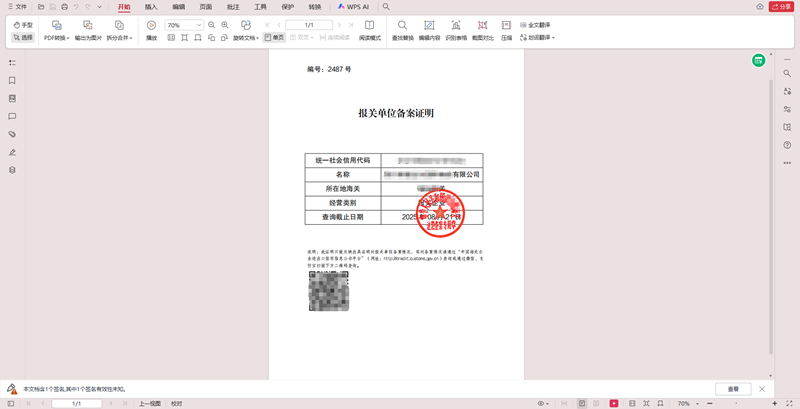Activate the 选择 selection tool
Viewport: 800px width, 409px height.
[x=23, y=37]
